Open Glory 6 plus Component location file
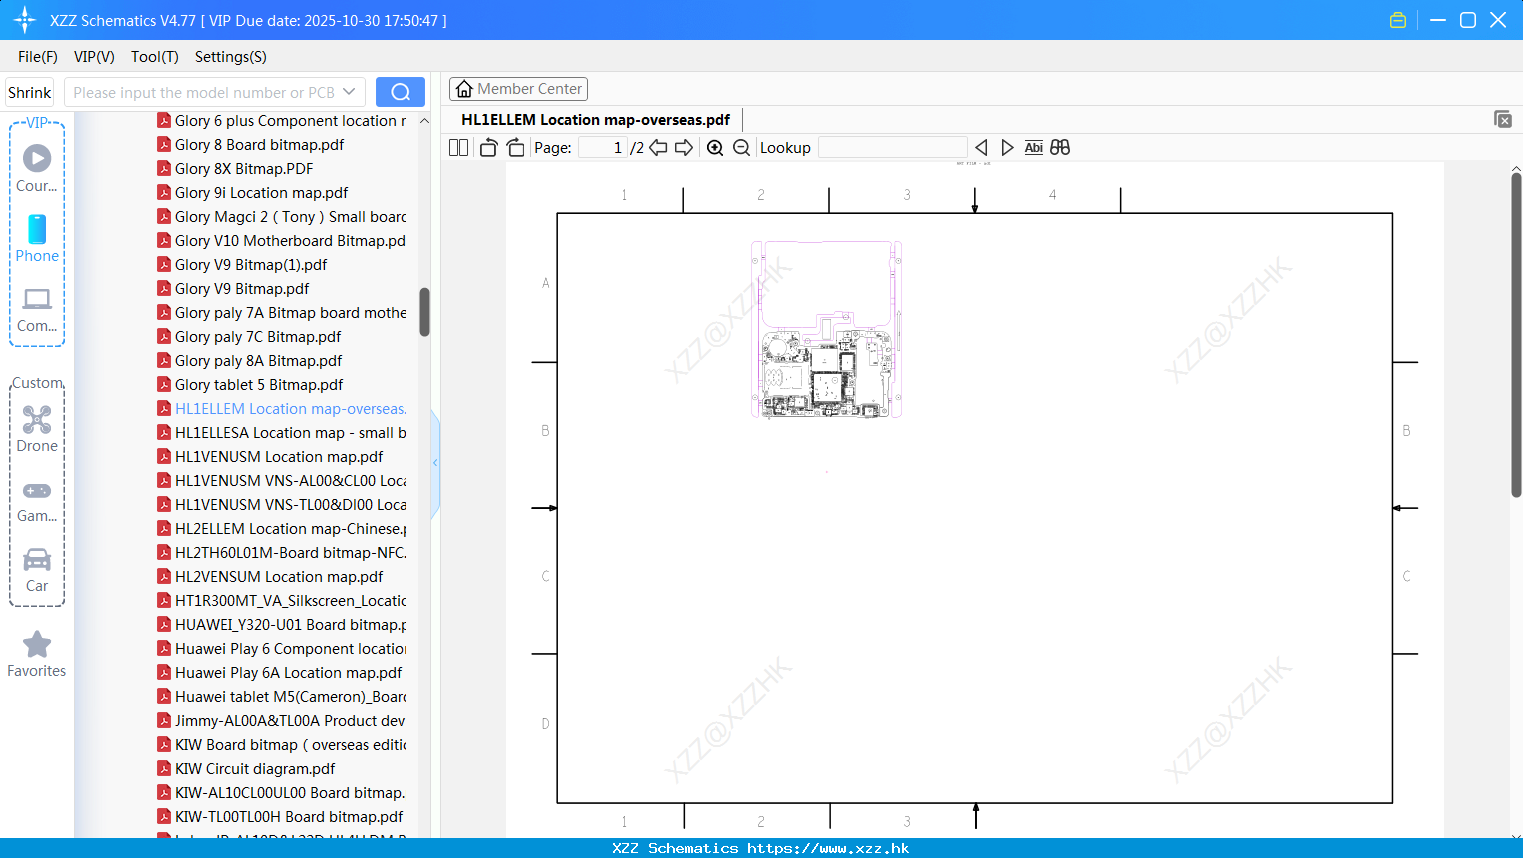The height and width of the screenshot is (858, 1523). 281,121
